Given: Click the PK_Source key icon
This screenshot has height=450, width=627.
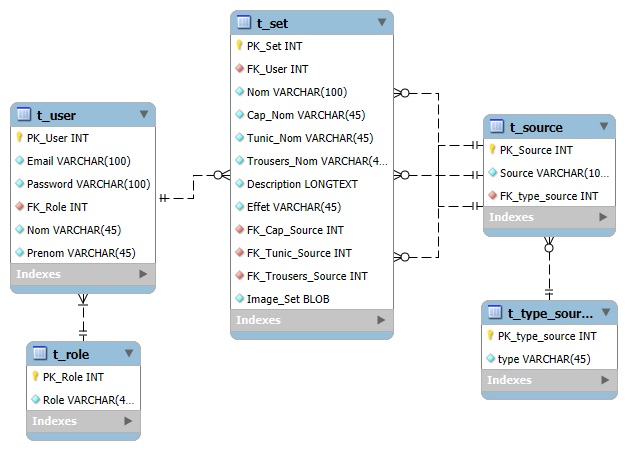Looking at the screenshot, I should (492, 149).
